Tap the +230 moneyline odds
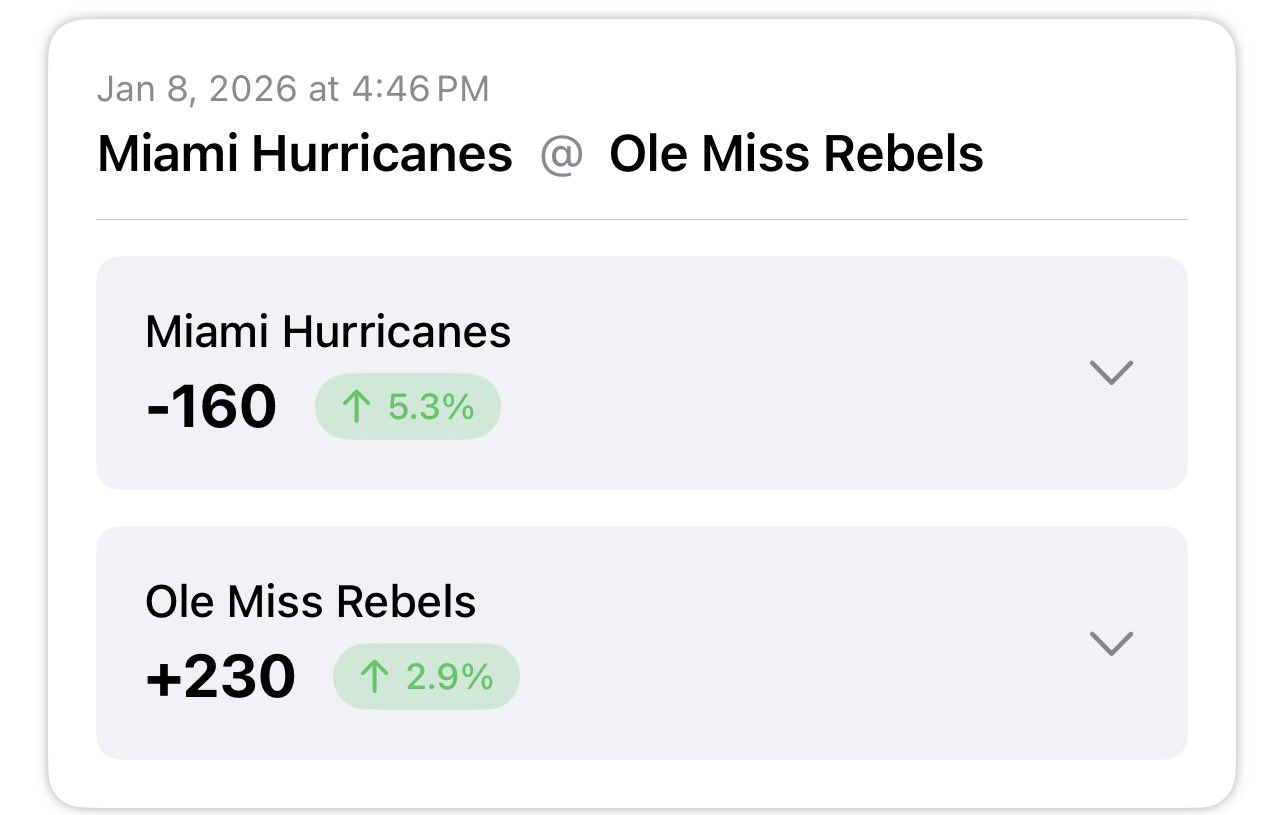Viewport: 1284px width, 815px height. (x=221, y=677)
